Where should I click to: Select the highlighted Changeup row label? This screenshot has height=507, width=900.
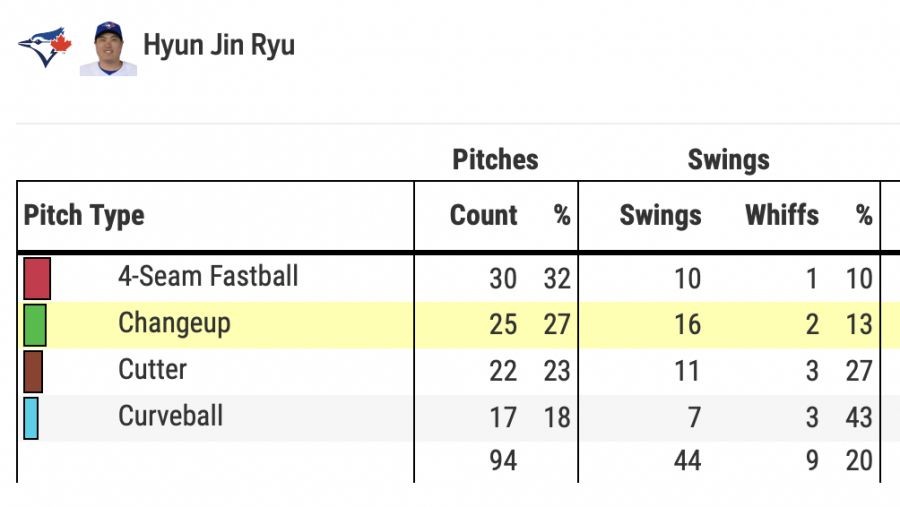pos(174,323)
